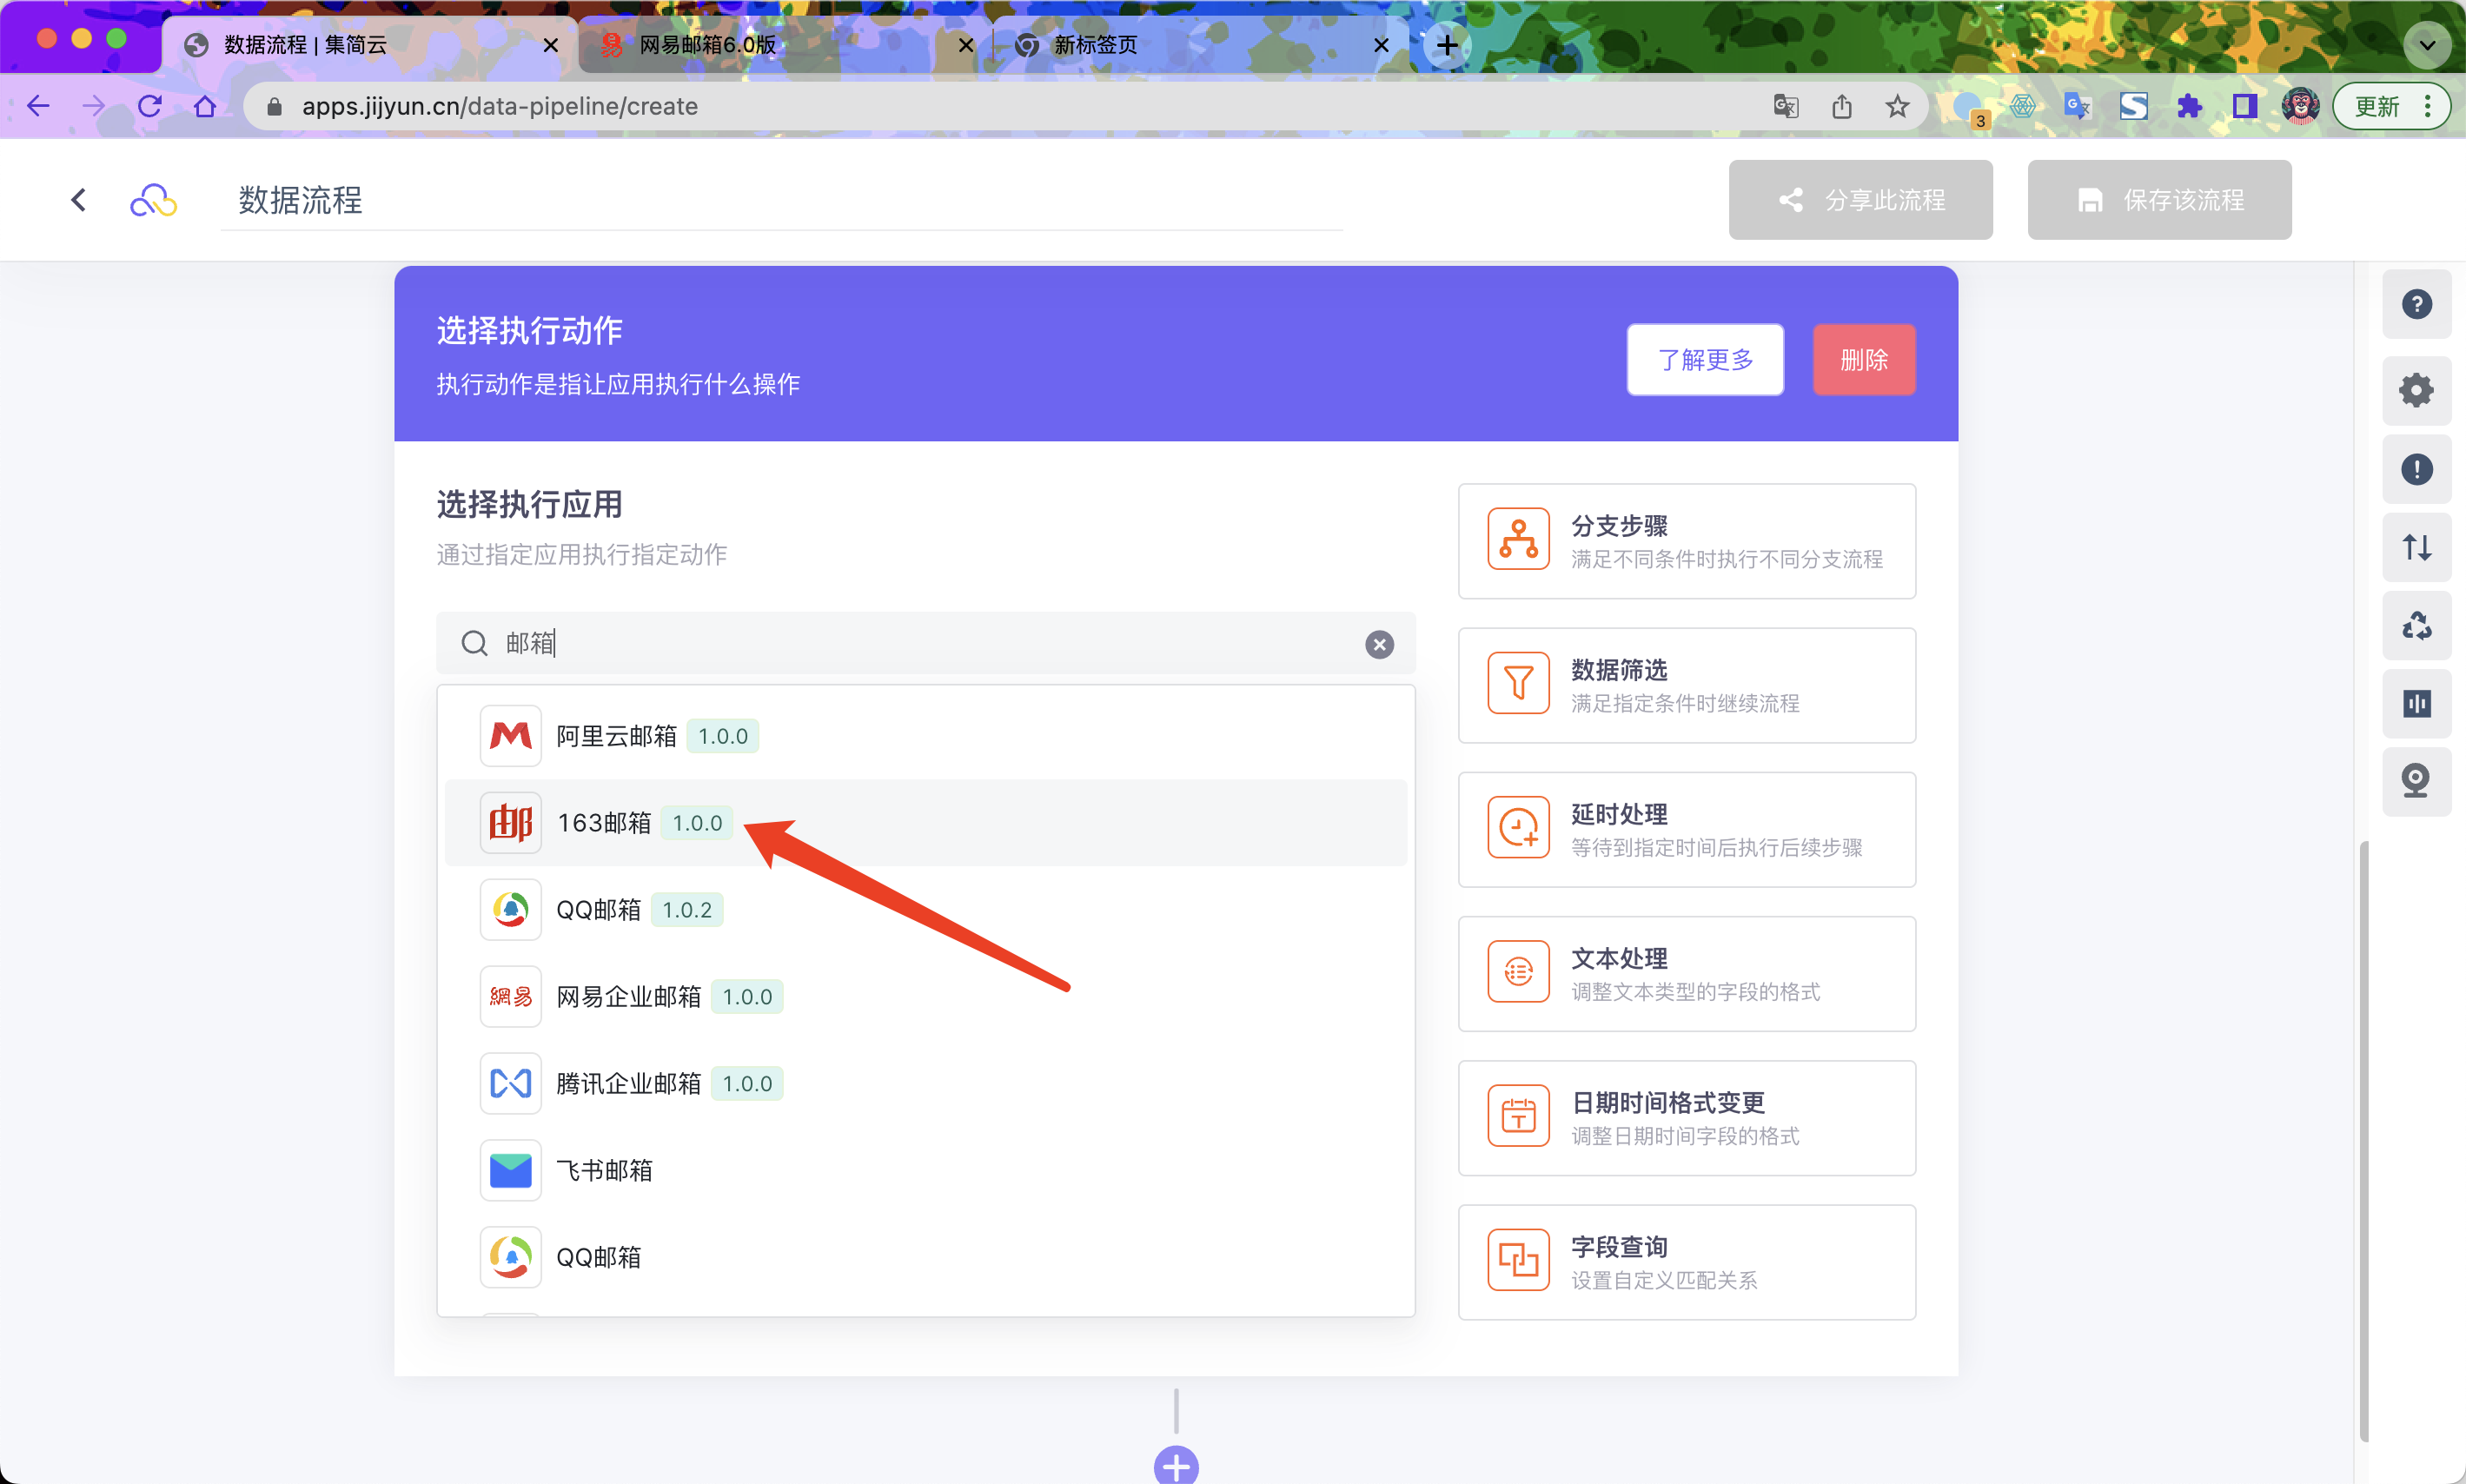This screenshot has width=2466, height=1484.
Task: Choose 阿里云邮箱 in the results list
Action: coord(616,736)
